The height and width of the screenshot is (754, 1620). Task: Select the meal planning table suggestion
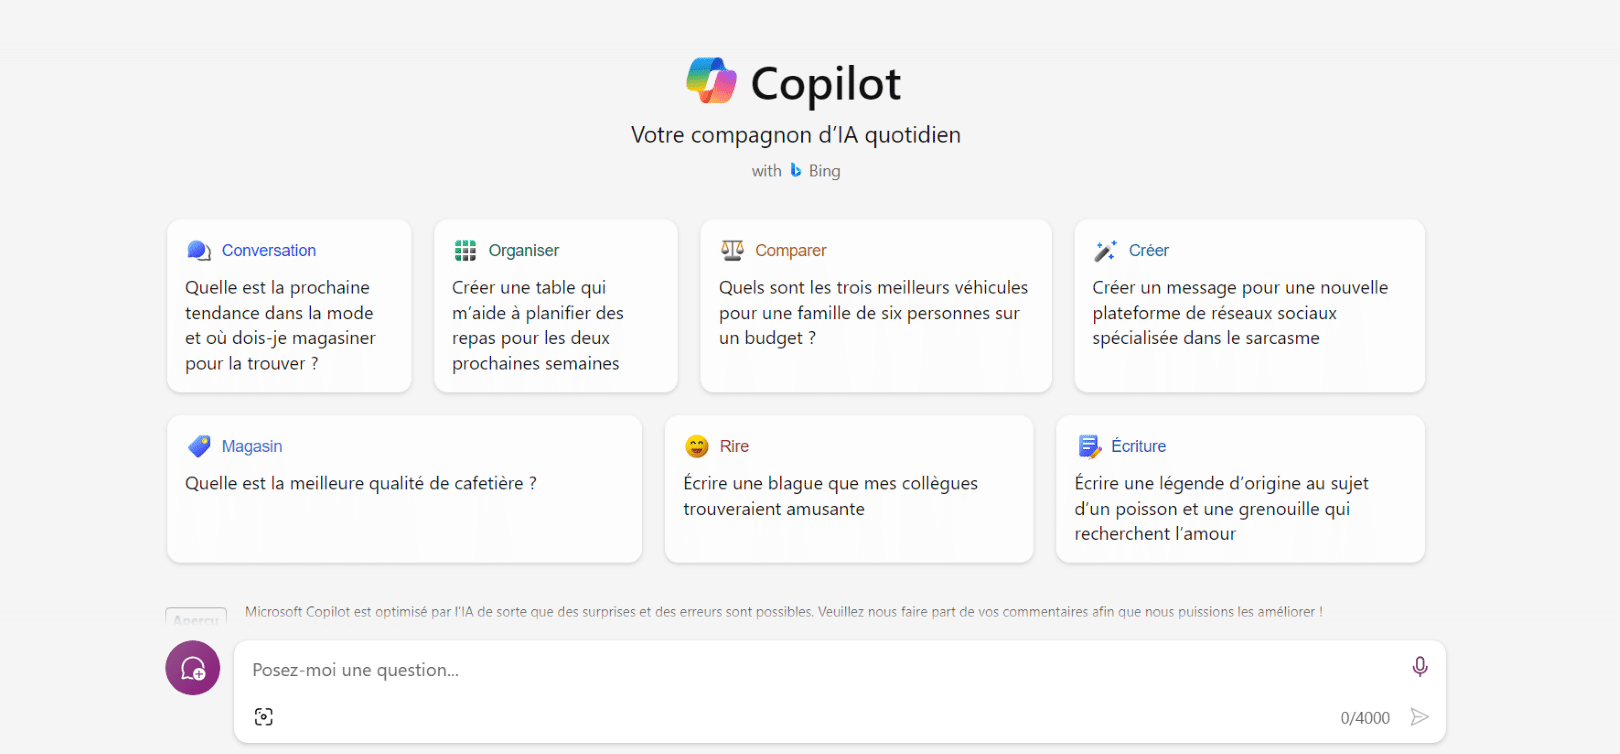pos(556,306)
